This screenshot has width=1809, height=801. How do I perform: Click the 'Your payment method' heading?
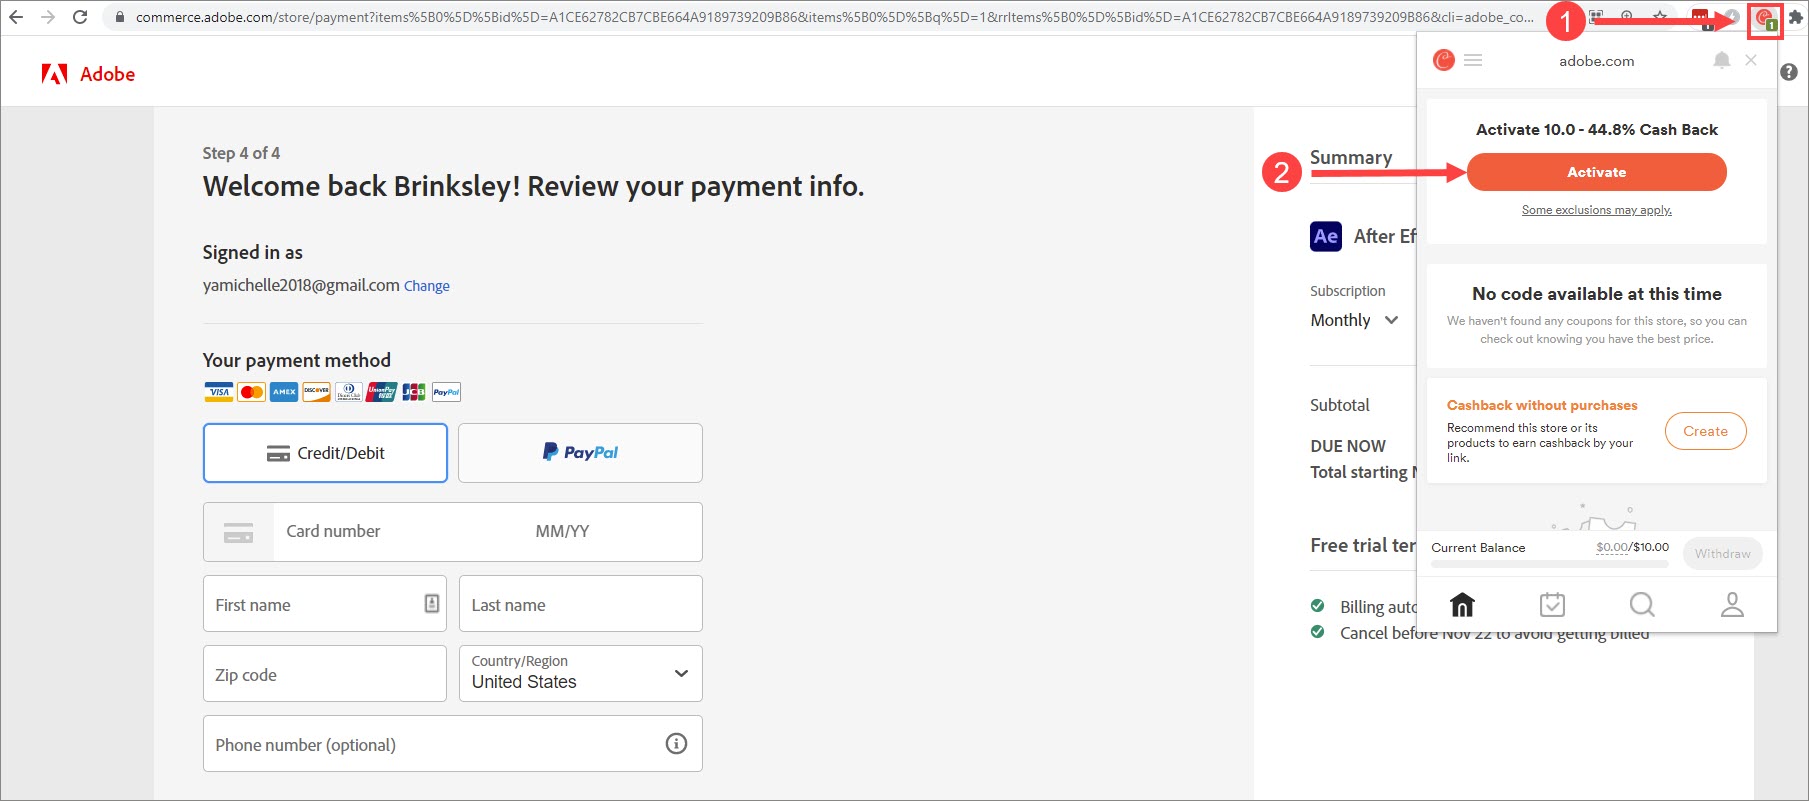coord(297,360)
